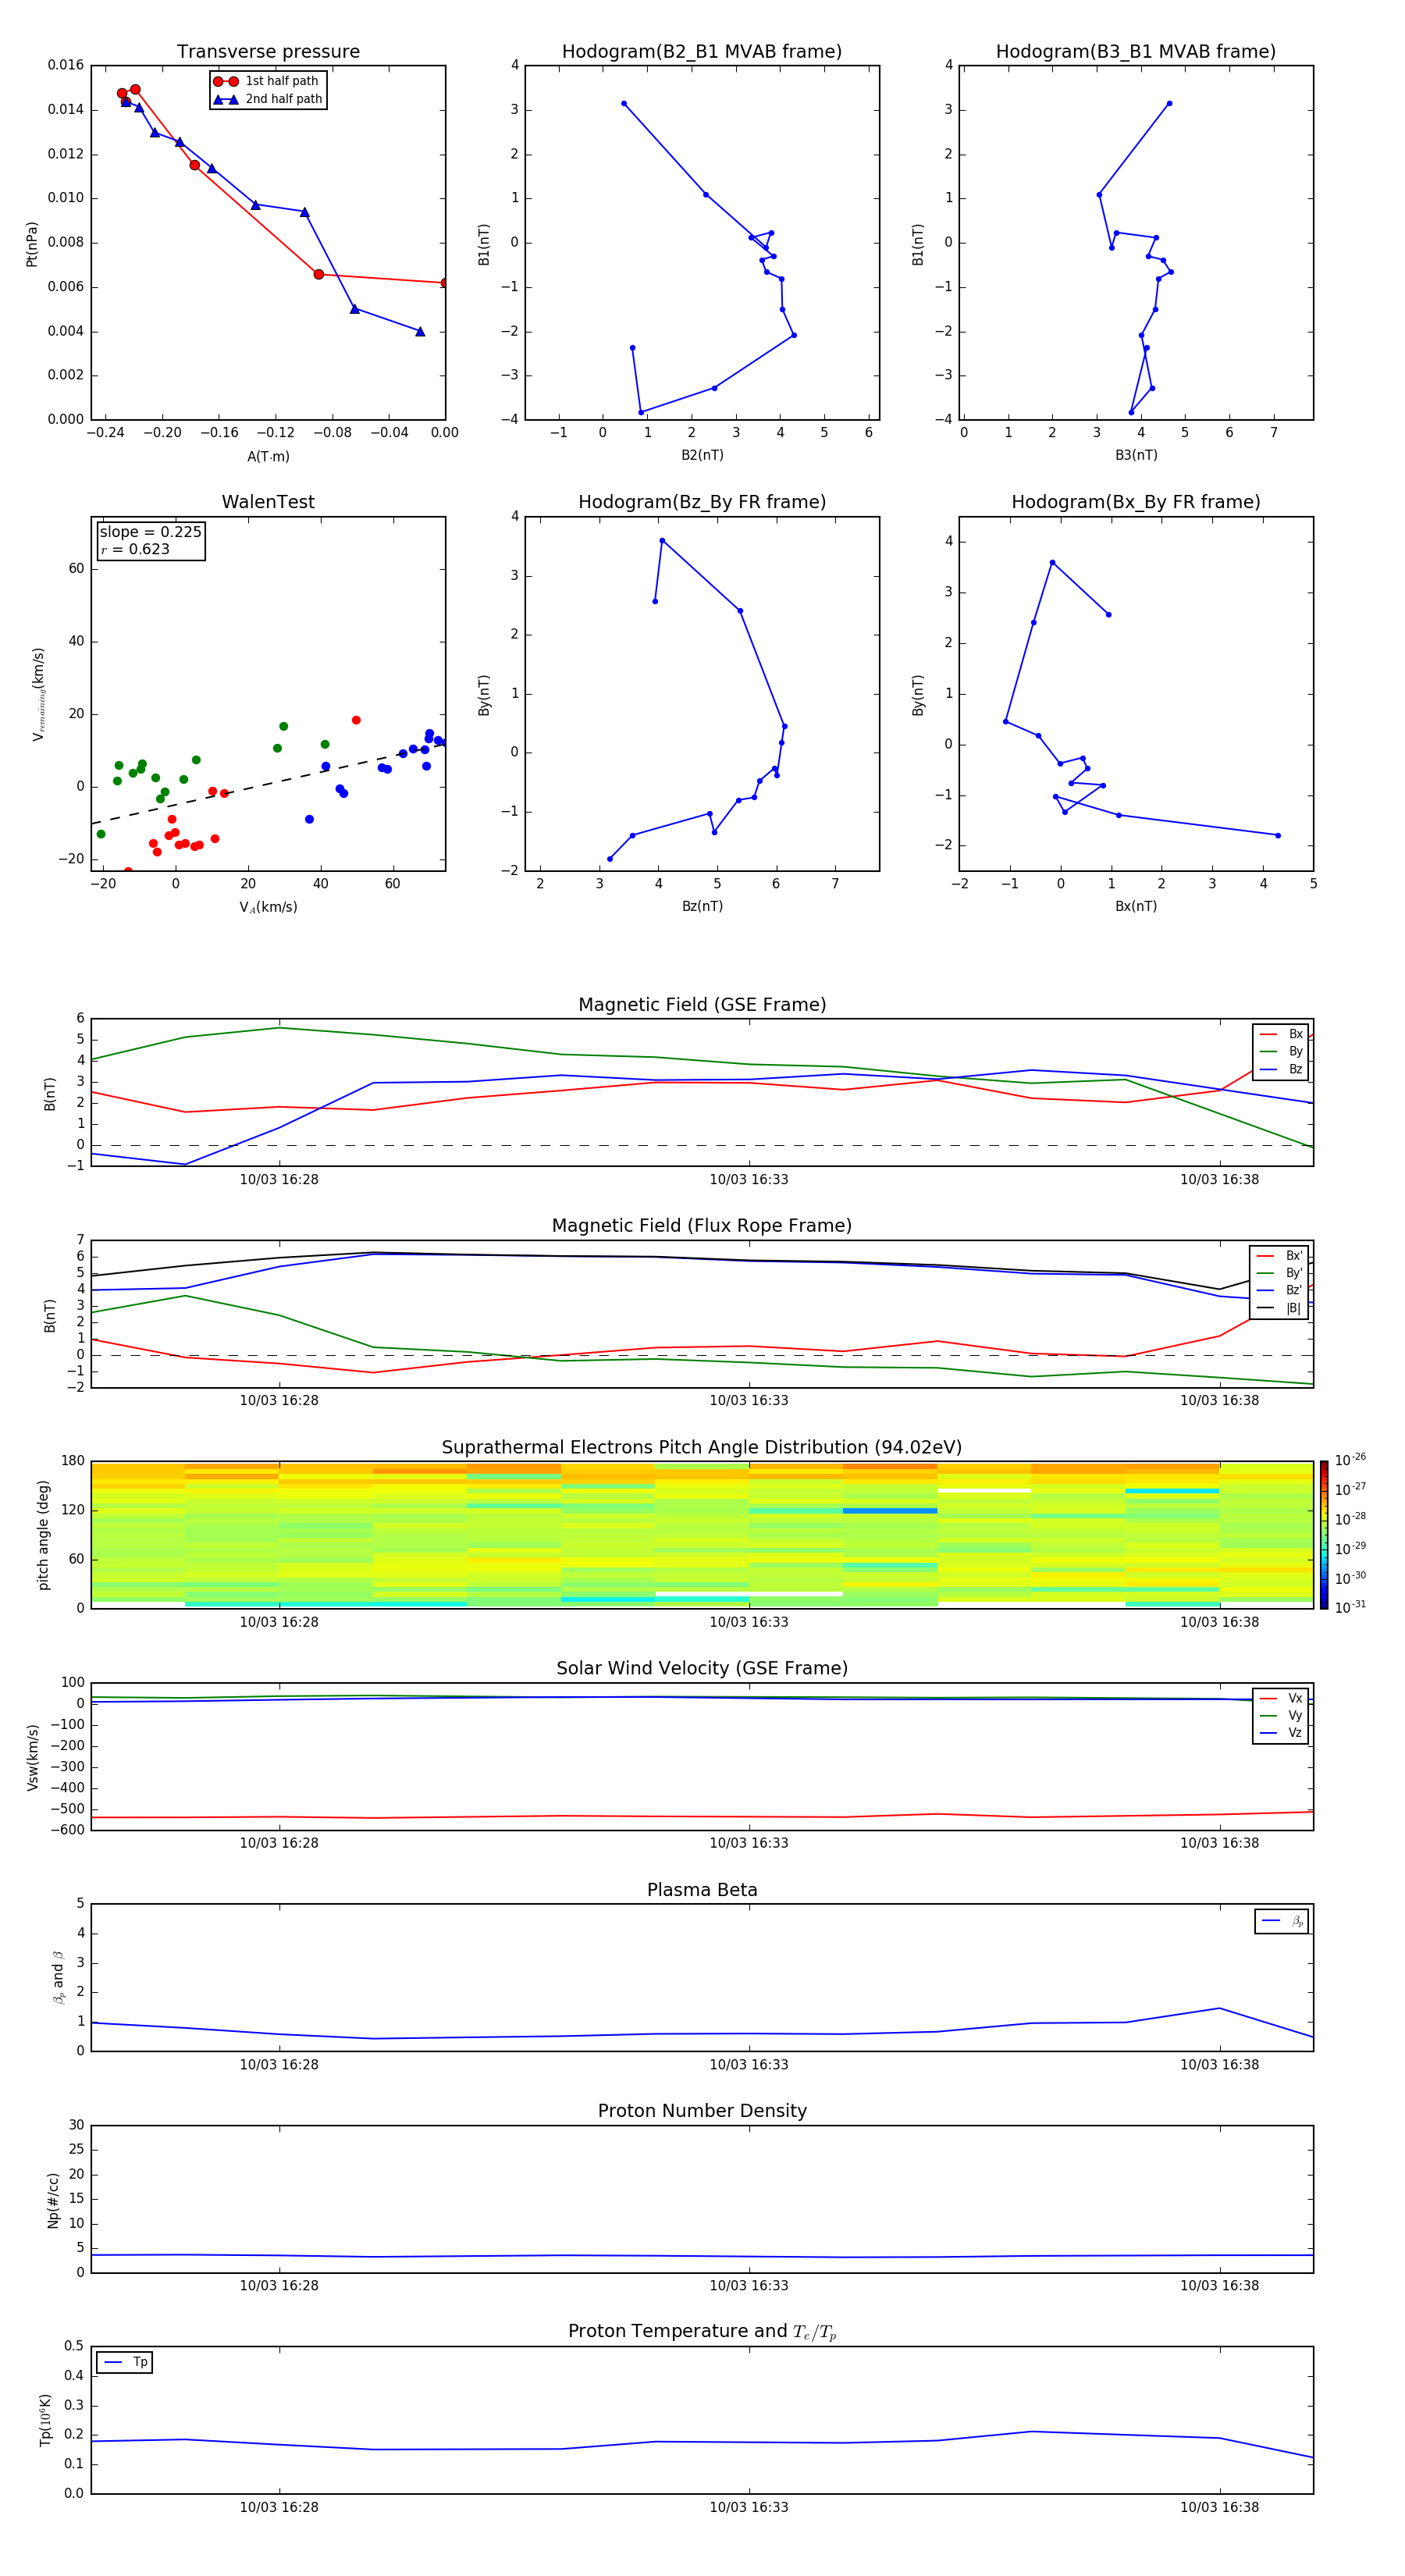Click the 'WalenTest' plot title

(x=268, y=502)
